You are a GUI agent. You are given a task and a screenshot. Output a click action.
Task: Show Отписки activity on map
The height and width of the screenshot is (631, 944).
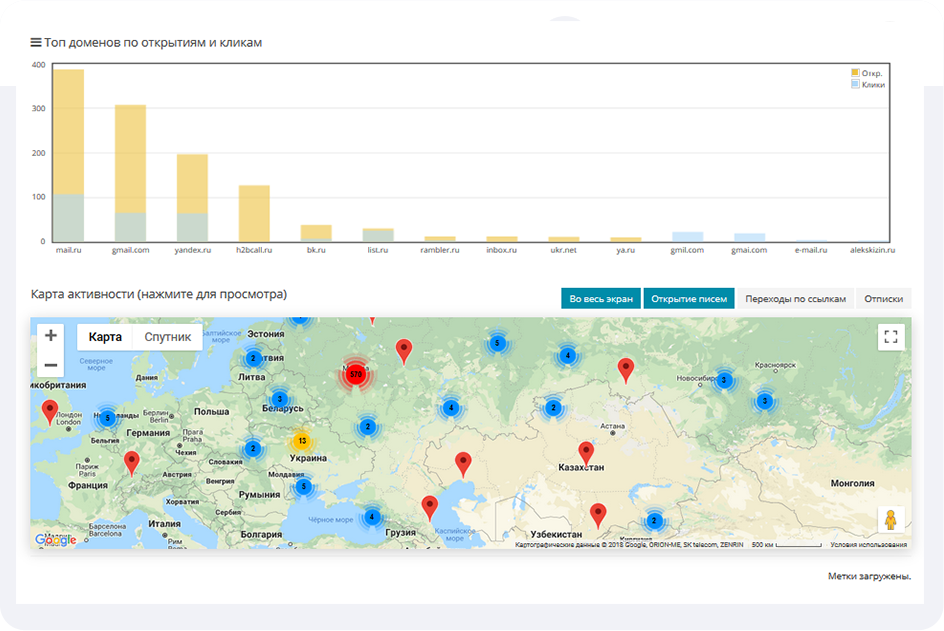coord(883,298)
